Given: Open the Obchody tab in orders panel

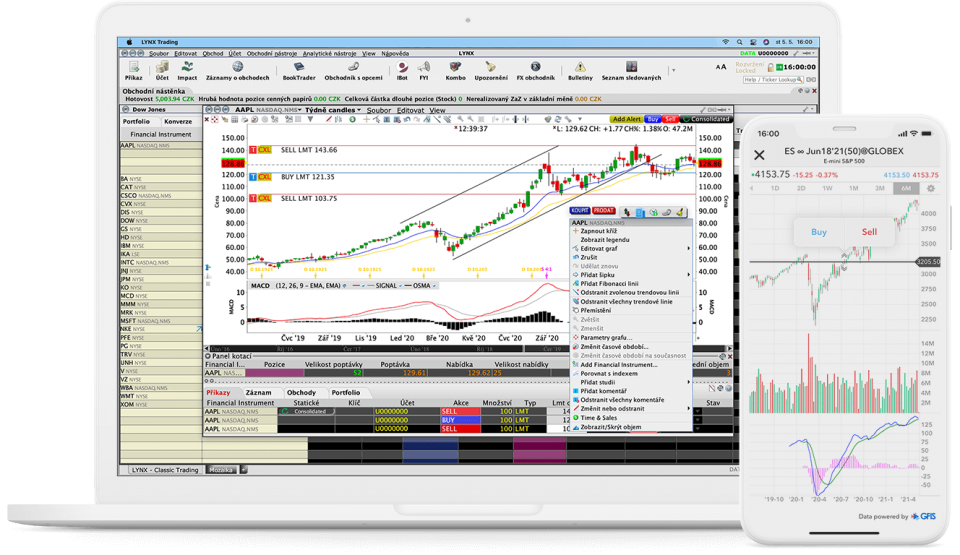Looking at the screenshot, I should 301,393.
